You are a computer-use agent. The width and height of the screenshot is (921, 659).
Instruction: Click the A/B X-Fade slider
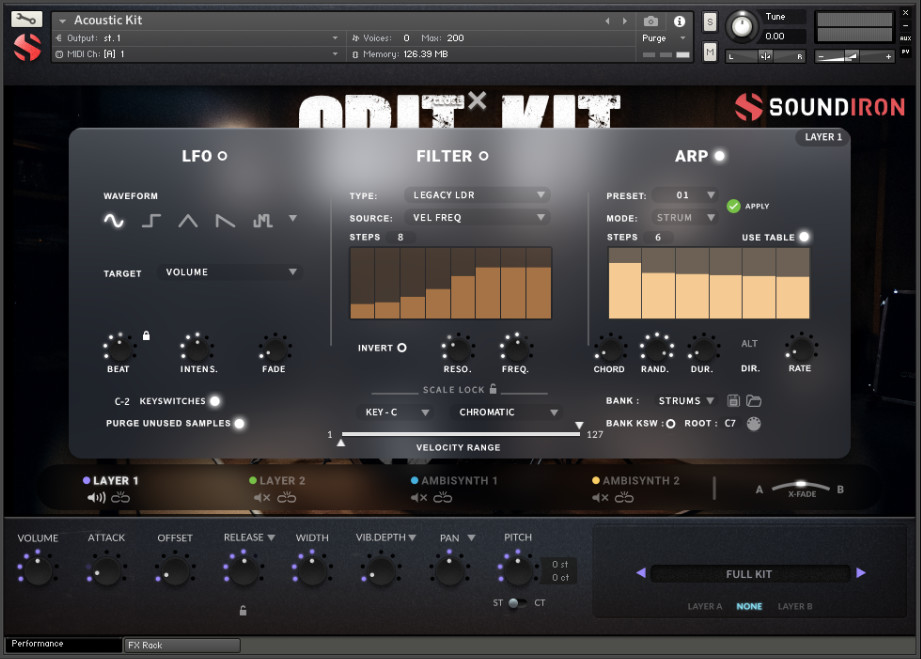pyautogui.click(x=800, y=487)
